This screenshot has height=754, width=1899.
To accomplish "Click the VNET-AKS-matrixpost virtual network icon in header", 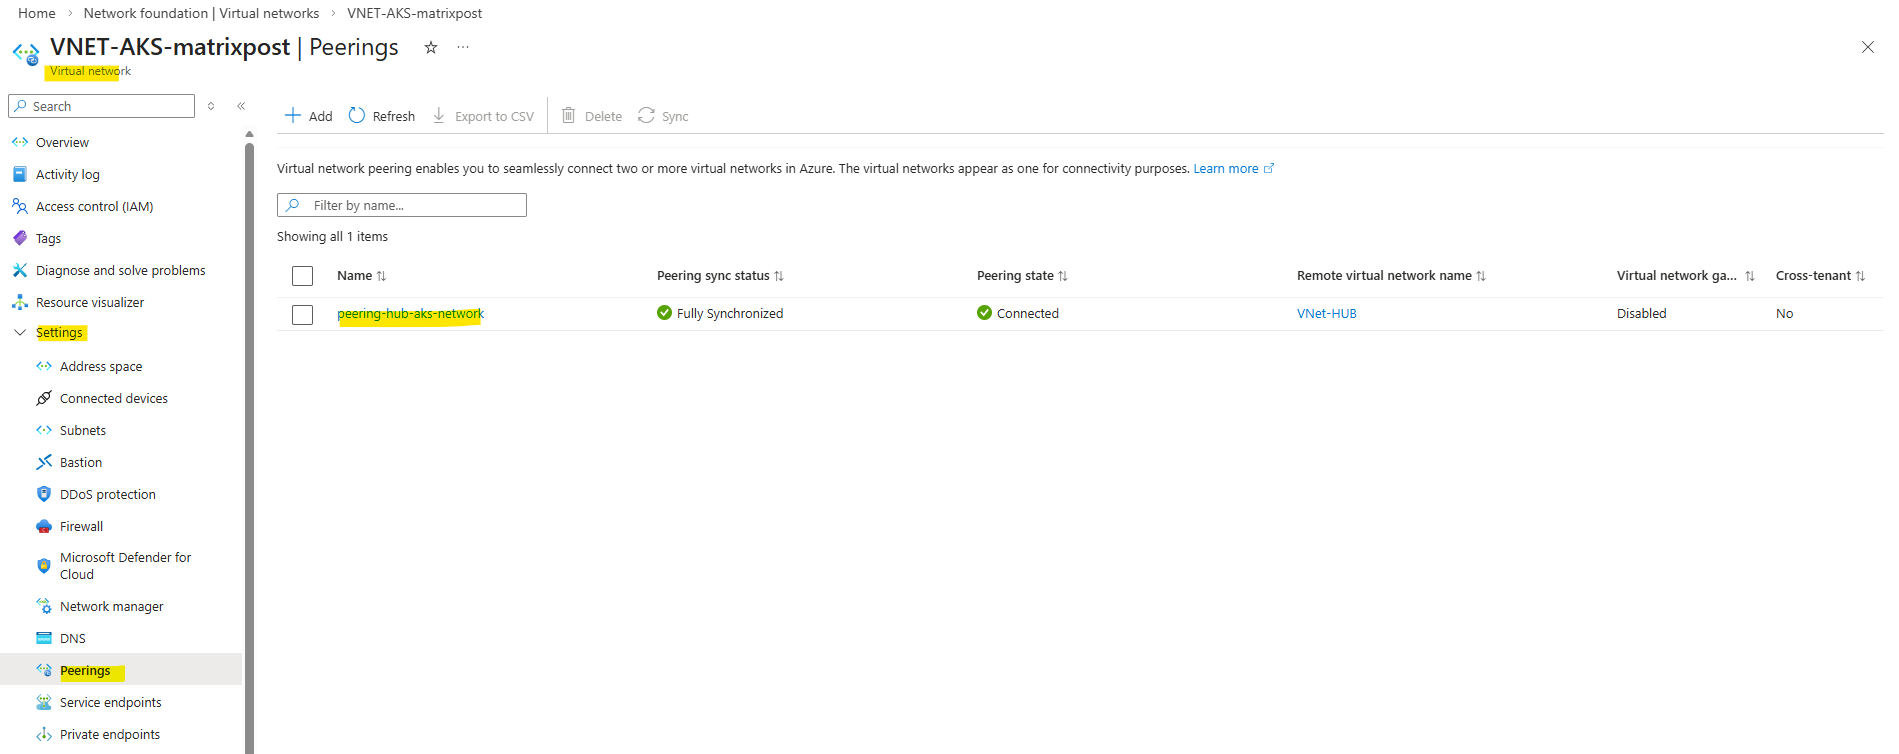I will [x=26, y=54].
